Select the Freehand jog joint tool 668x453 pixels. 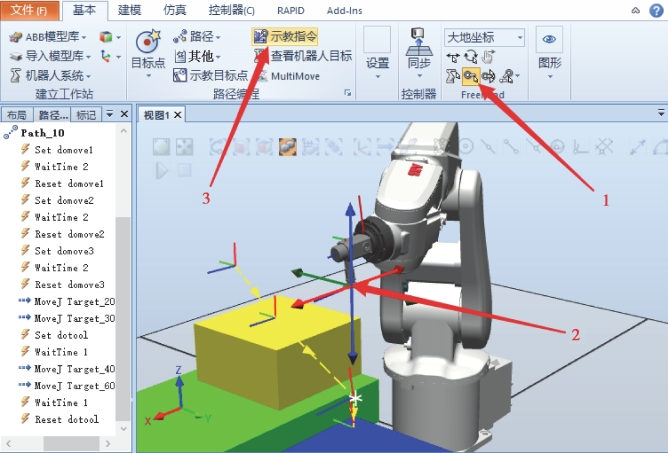click(x=452, y=76)
